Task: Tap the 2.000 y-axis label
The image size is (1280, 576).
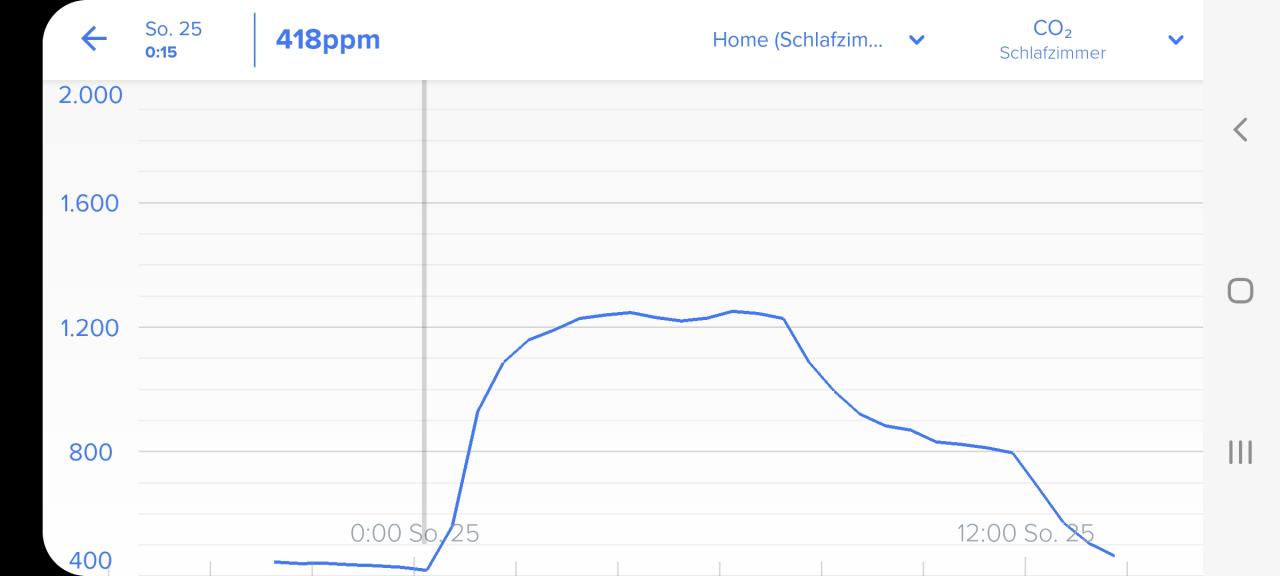Action: (x=90, y=95)
